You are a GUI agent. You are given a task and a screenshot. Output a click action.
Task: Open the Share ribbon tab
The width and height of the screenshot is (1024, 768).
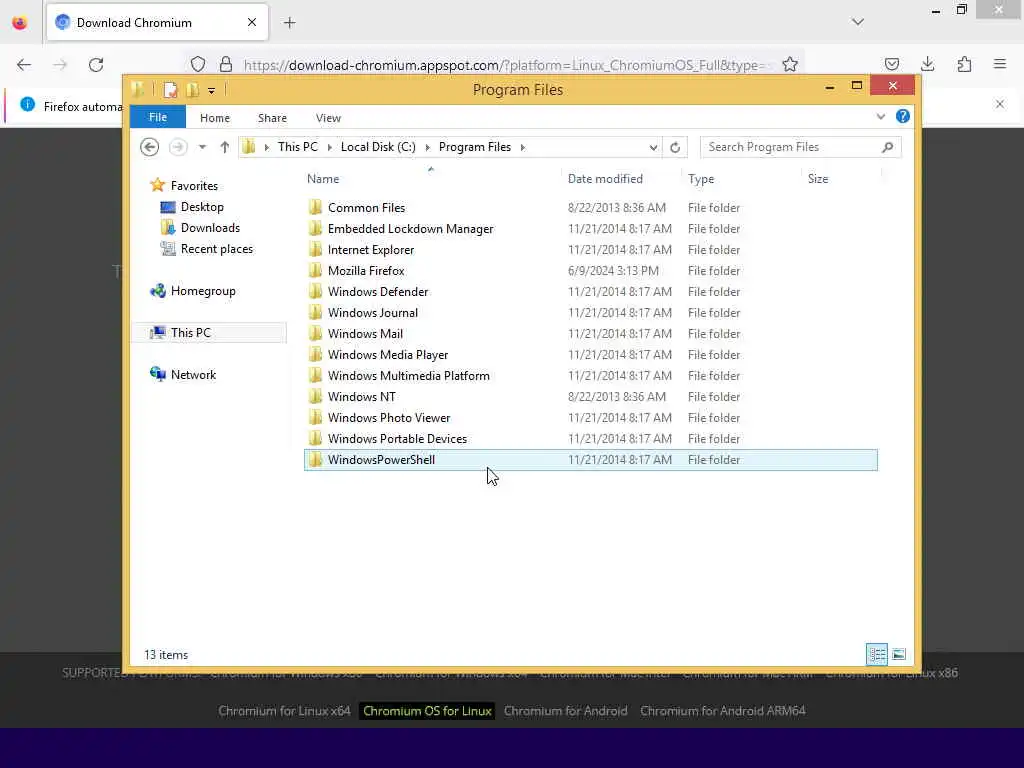coord(272,118)
